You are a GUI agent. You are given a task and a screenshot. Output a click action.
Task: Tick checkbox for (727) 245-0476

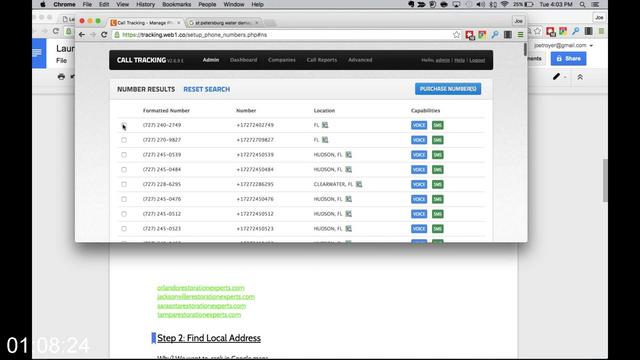click(124, 199)
